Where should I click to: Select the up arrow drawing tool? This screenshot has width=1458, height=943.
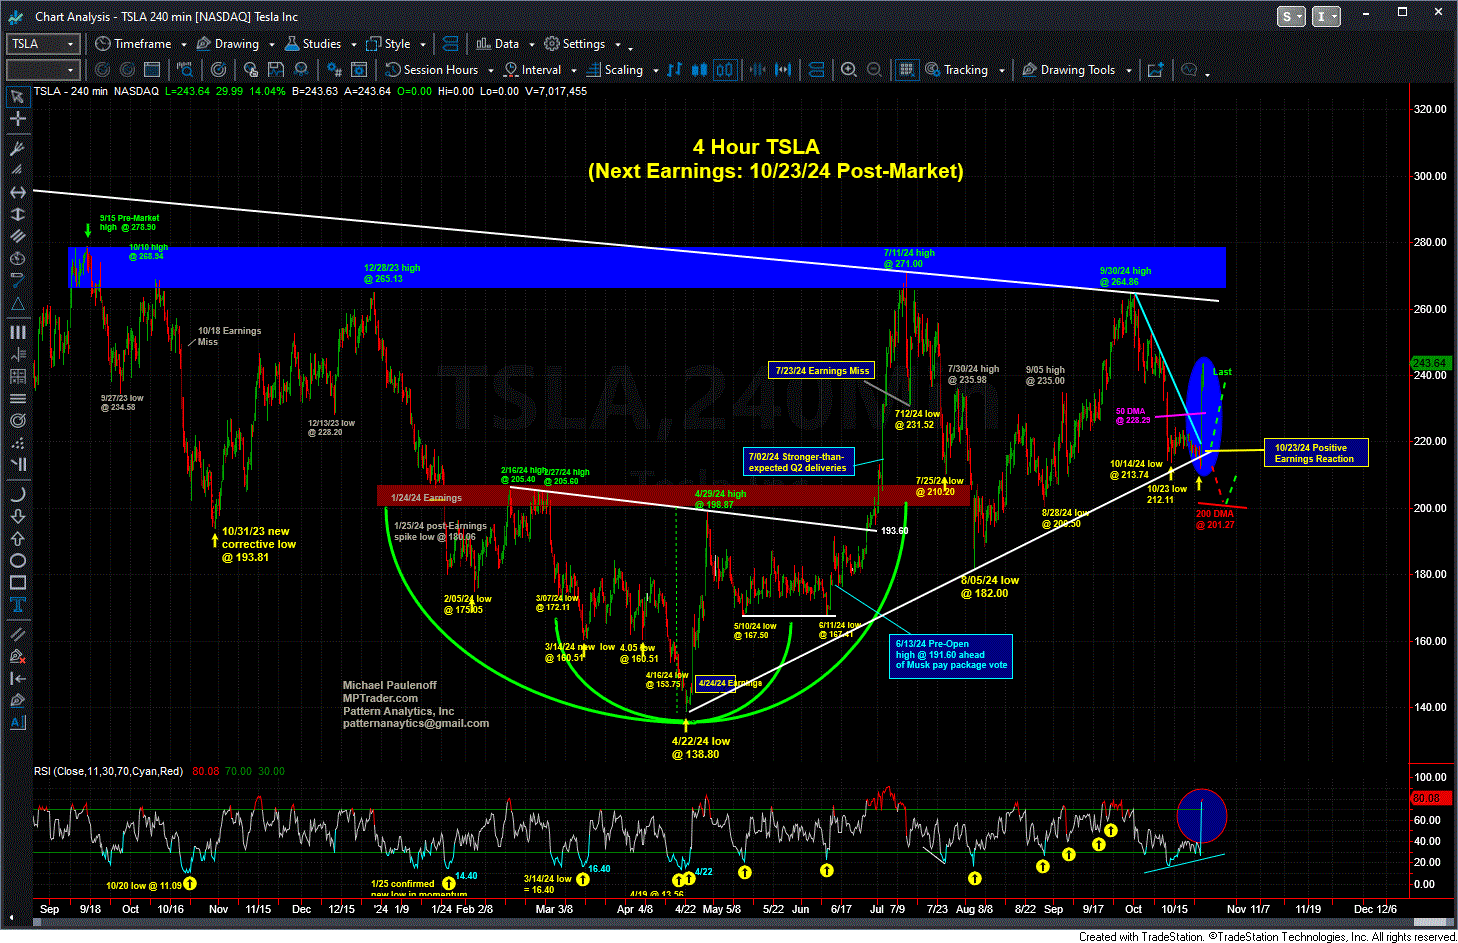17,538
